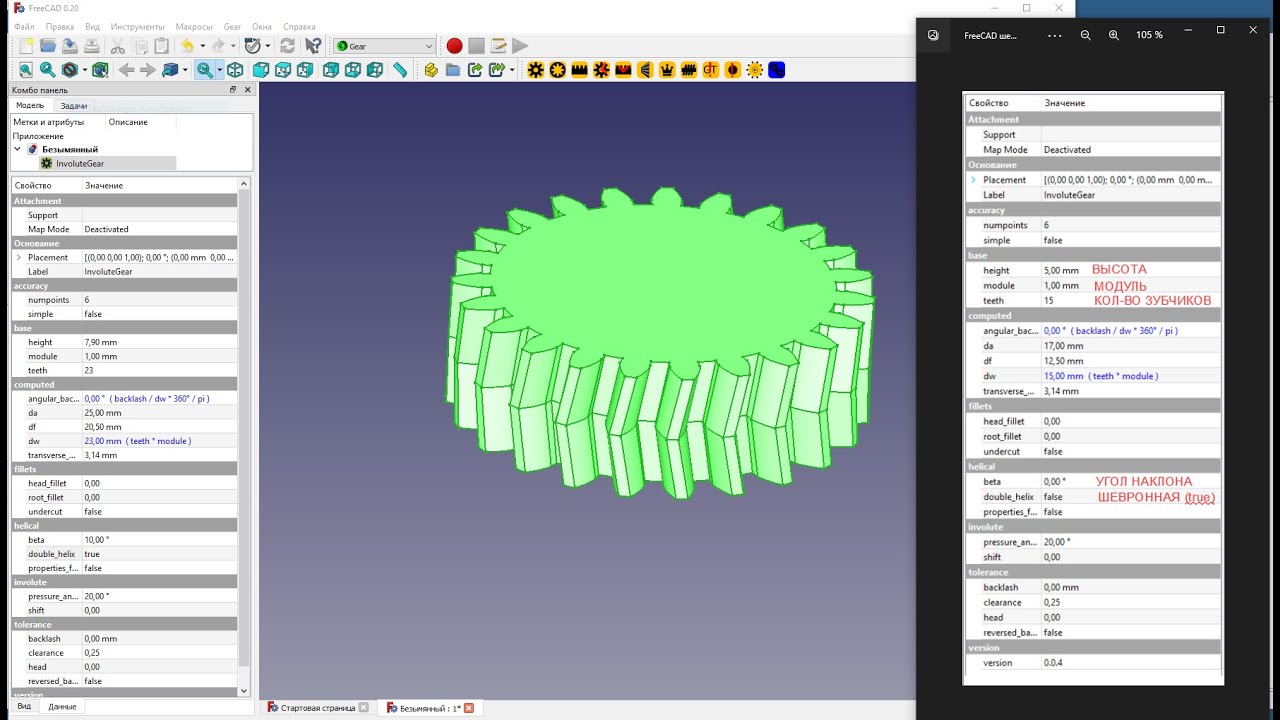Click the Open file folder icon

(x=48, y=46)
